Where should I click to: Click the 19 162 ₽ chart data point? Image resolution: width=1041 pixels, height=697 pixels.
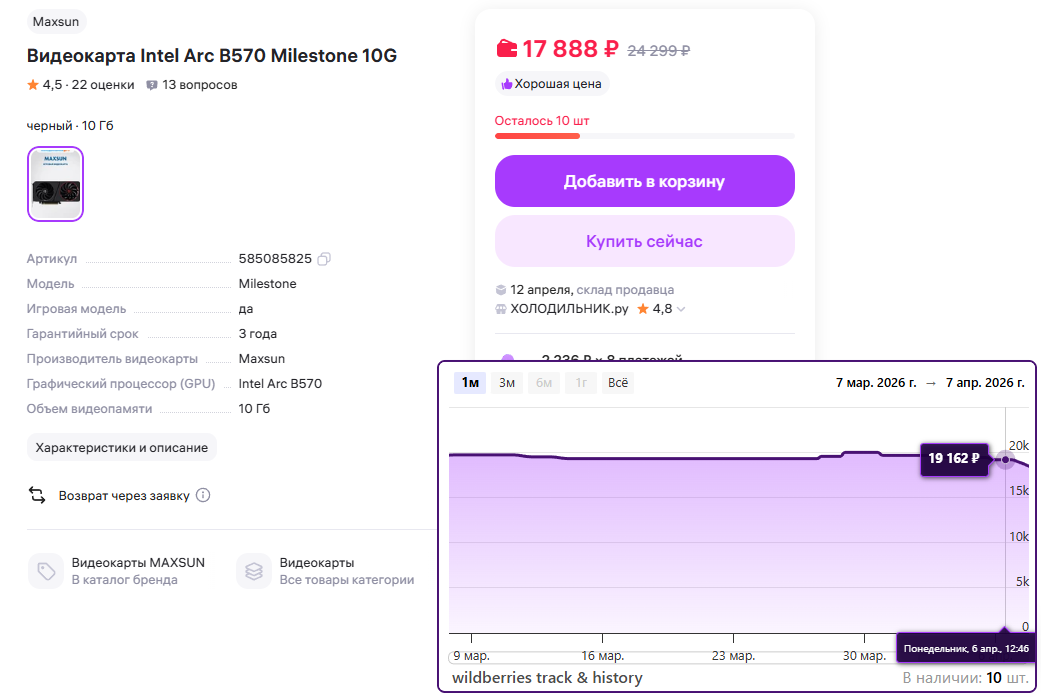(x=1005, y=460)
